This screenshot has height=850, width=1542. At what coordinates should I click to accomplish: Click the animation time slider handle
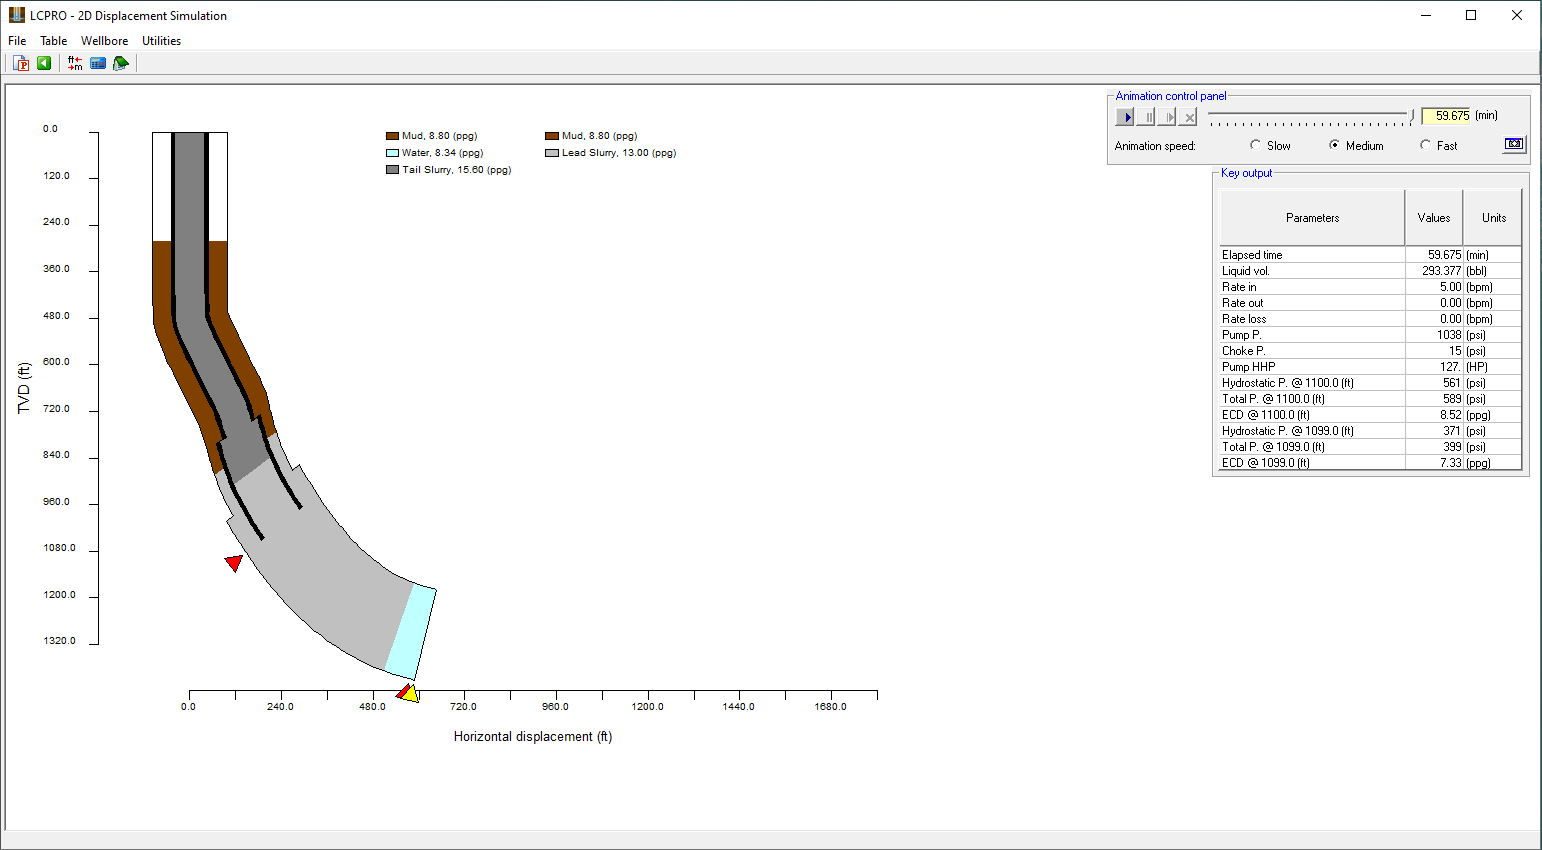pyautogui.click(x=1412, y=115)
